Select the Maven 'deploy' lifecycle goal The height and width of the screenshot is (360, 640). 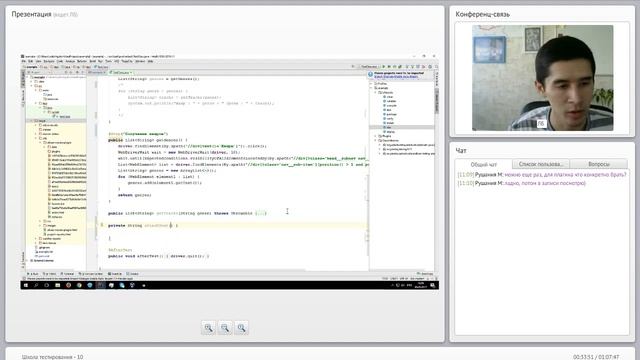pyautogui.click(x=390, y=132)
